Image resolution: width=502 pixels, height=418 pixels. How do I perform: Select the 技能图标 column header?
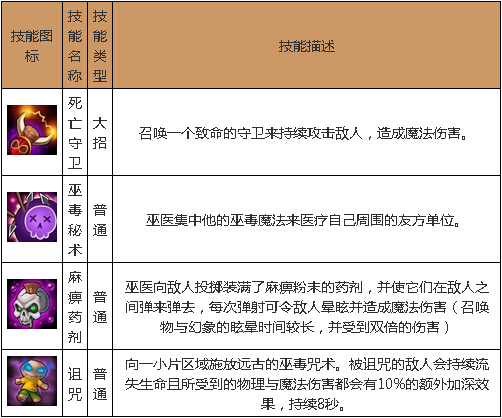pyautogui.click(x=32, y=46)
